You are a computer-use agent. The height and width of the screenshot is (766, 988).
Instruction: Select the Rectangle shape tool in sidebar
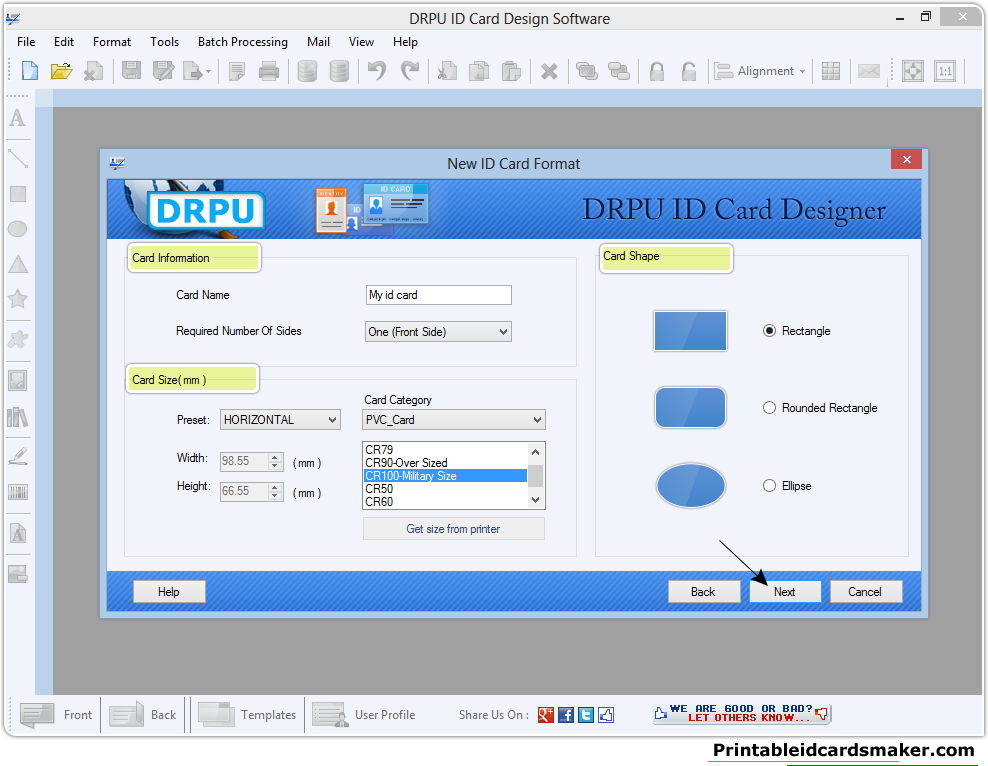(18, 194)
